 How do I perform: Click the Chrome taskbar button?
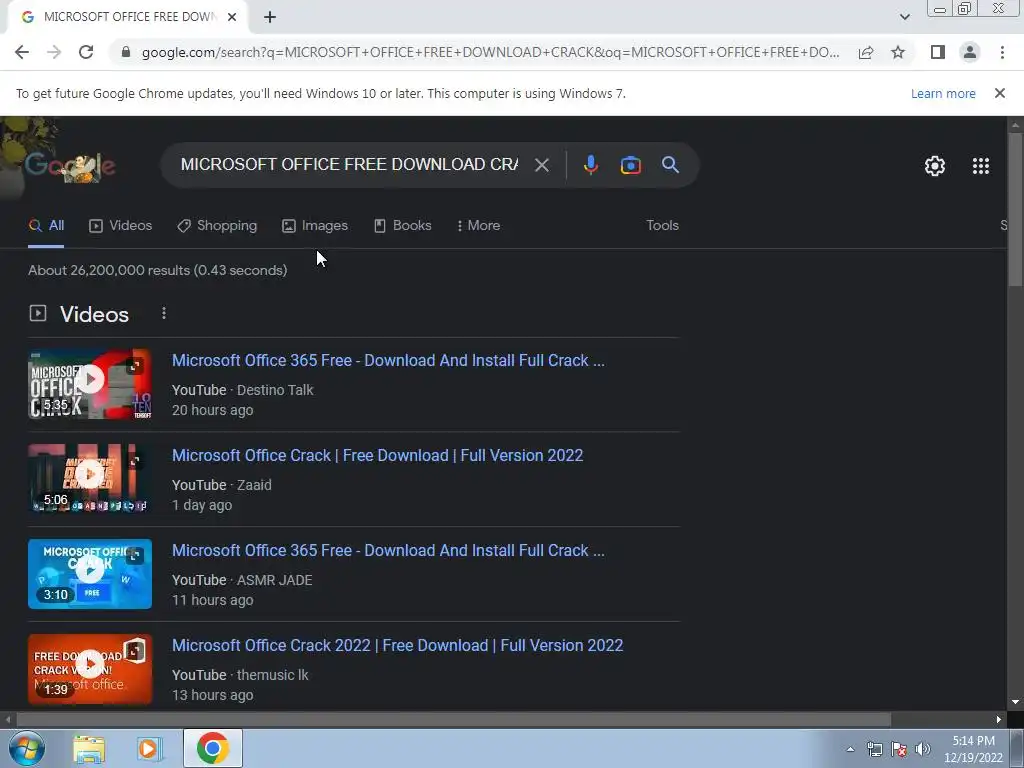[212, 748]
